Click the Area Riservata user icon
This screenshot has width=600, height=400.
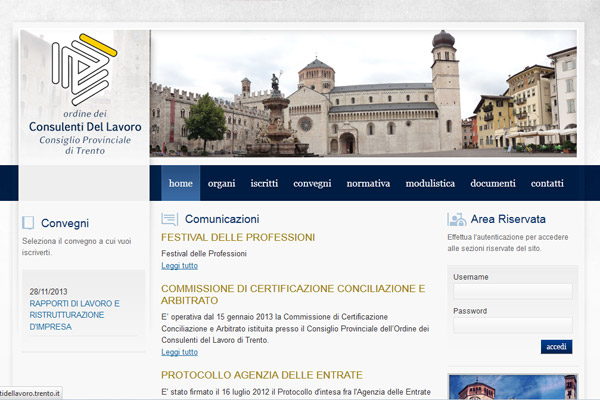pyautogui.click(x=457, y=219)
